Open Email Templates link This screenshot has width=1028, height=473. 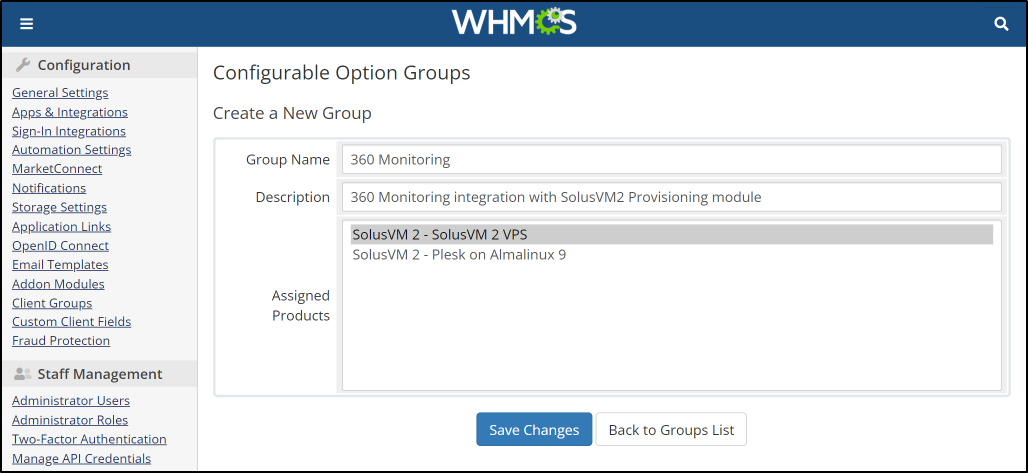pos(60,264)
